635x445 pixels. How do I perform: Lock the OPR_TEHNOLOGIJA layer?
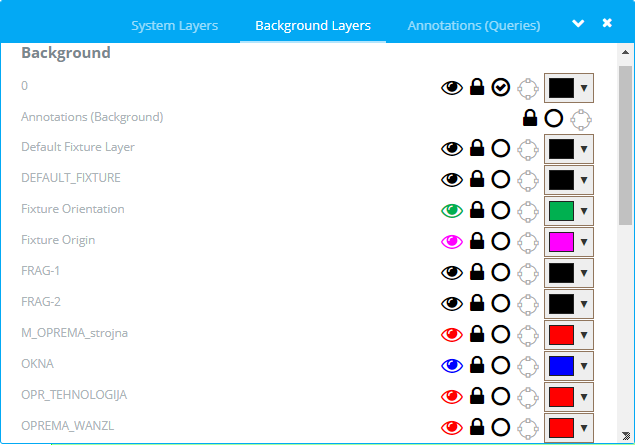(x=477, y=396)
